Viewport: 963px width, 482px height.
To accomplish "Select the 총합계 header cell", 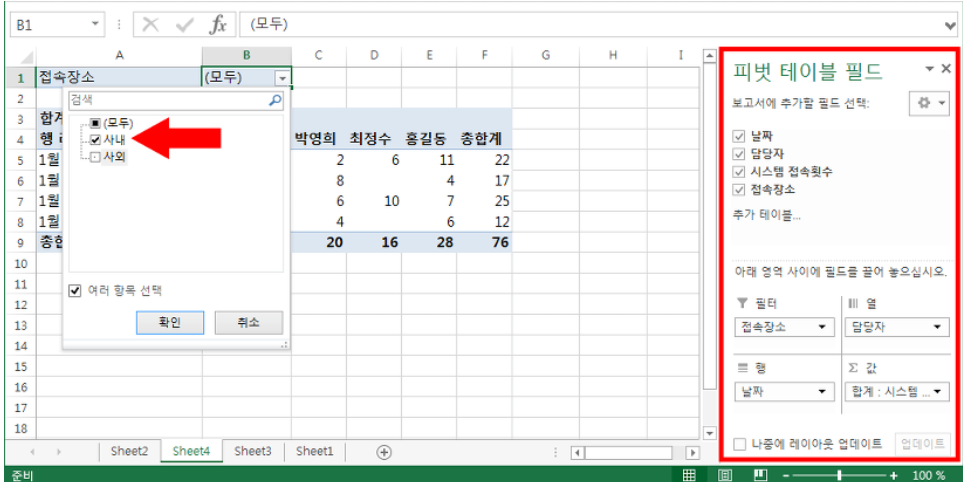I will pos(484,139).
